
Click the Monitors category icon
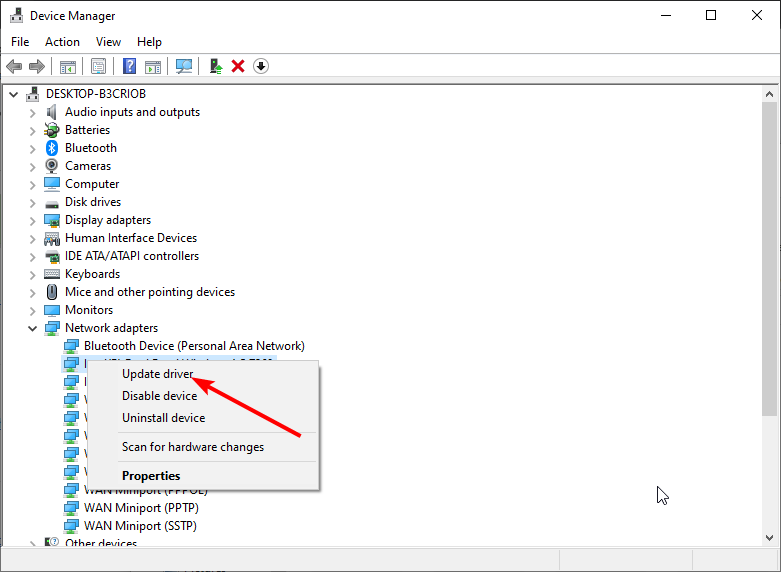[x=52, y=310]
